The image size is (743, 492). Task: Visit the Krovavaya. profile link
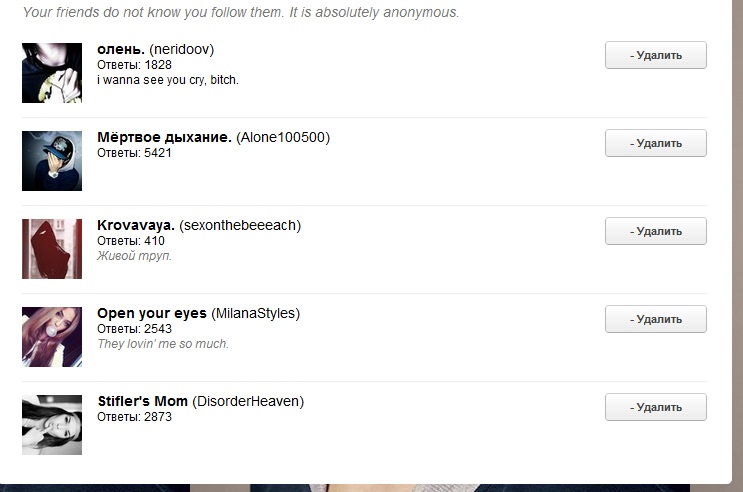[x=136, y=226]
